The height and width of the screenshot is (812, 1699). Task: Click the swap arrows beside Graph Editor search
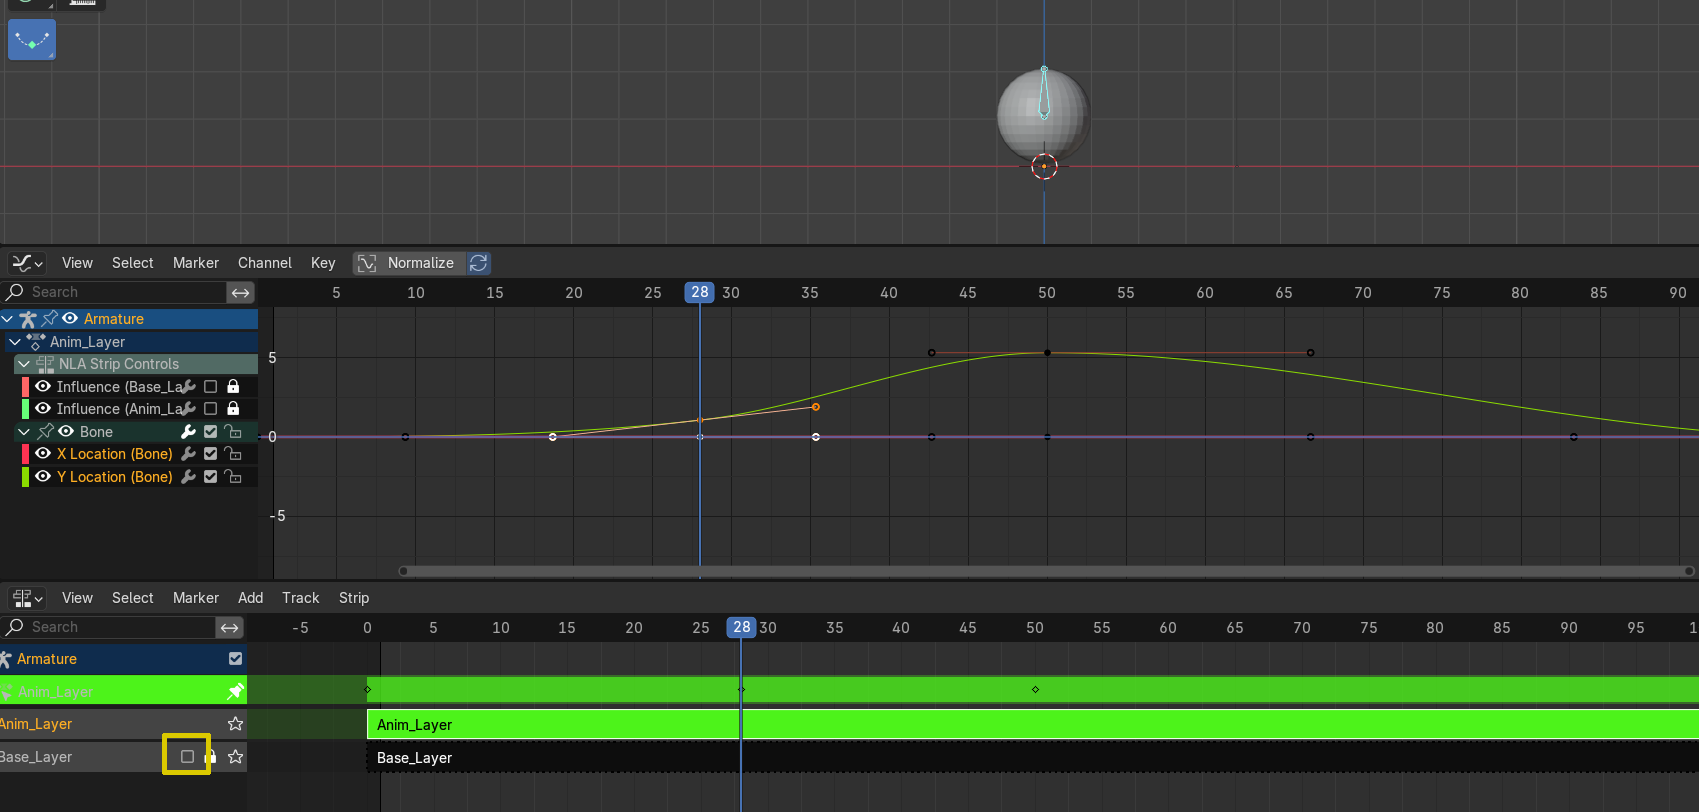click(x=240, y=292)
